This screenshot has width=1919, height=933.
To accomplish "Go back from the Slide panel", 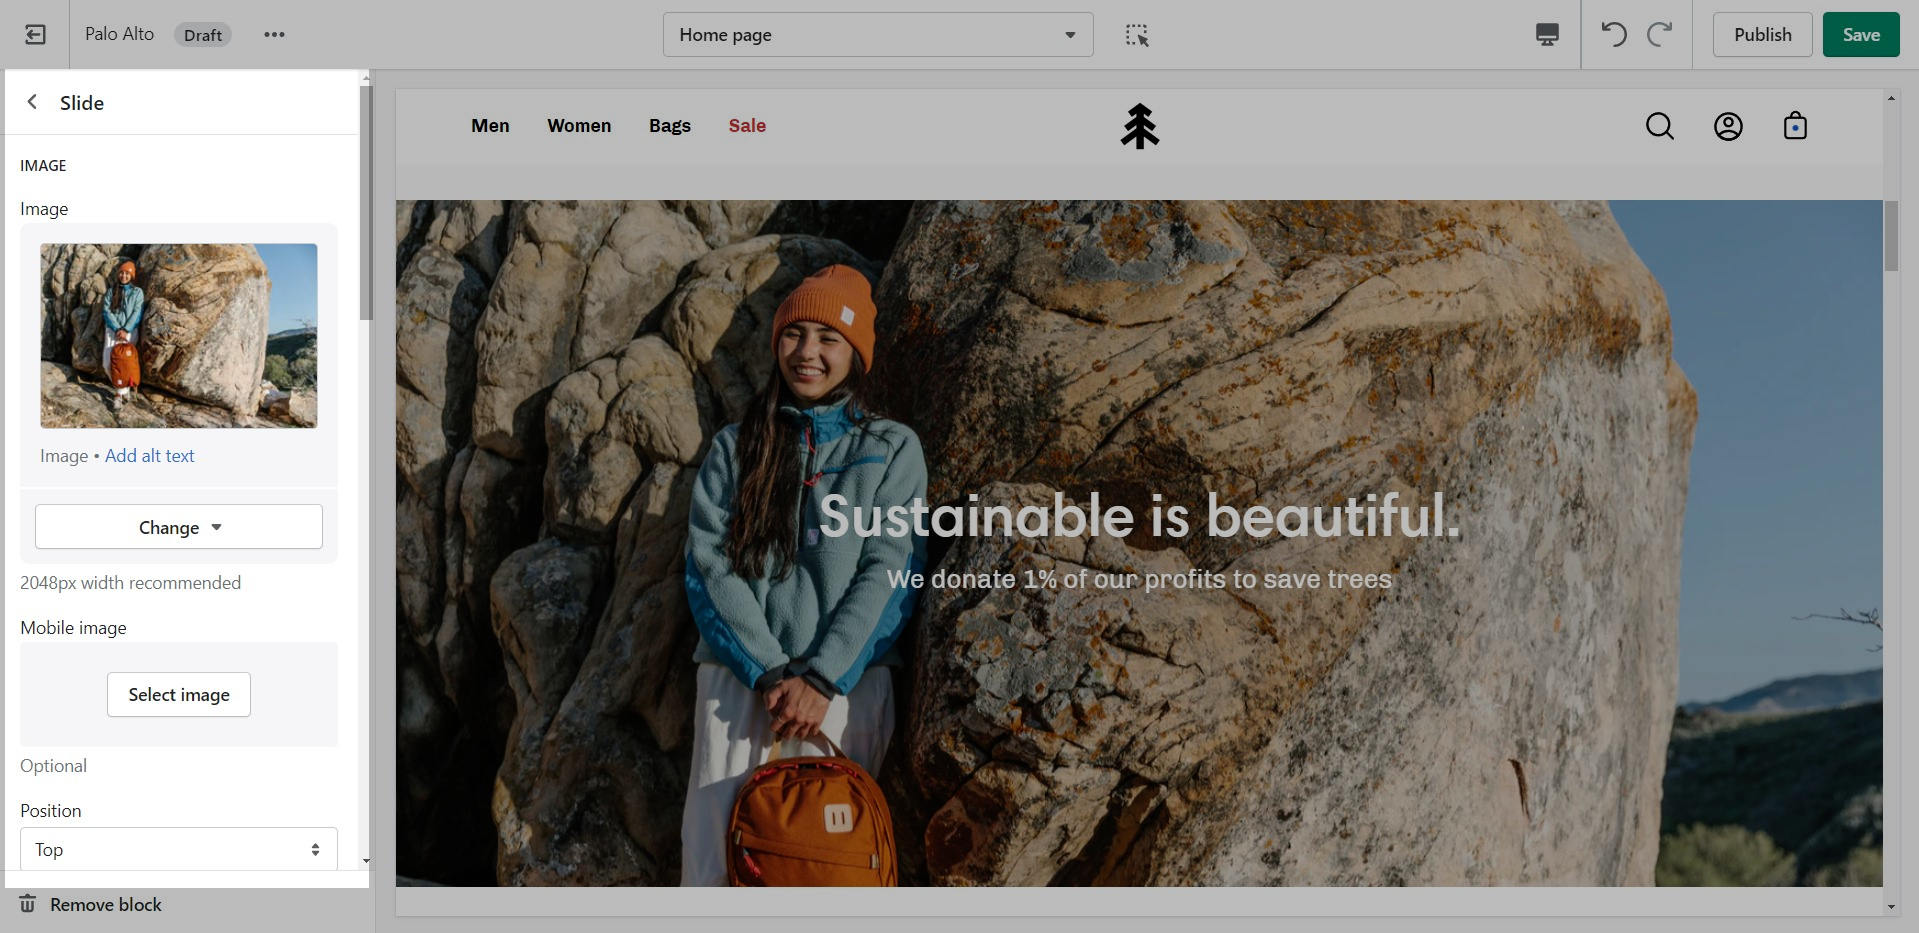I will [33, 102].
